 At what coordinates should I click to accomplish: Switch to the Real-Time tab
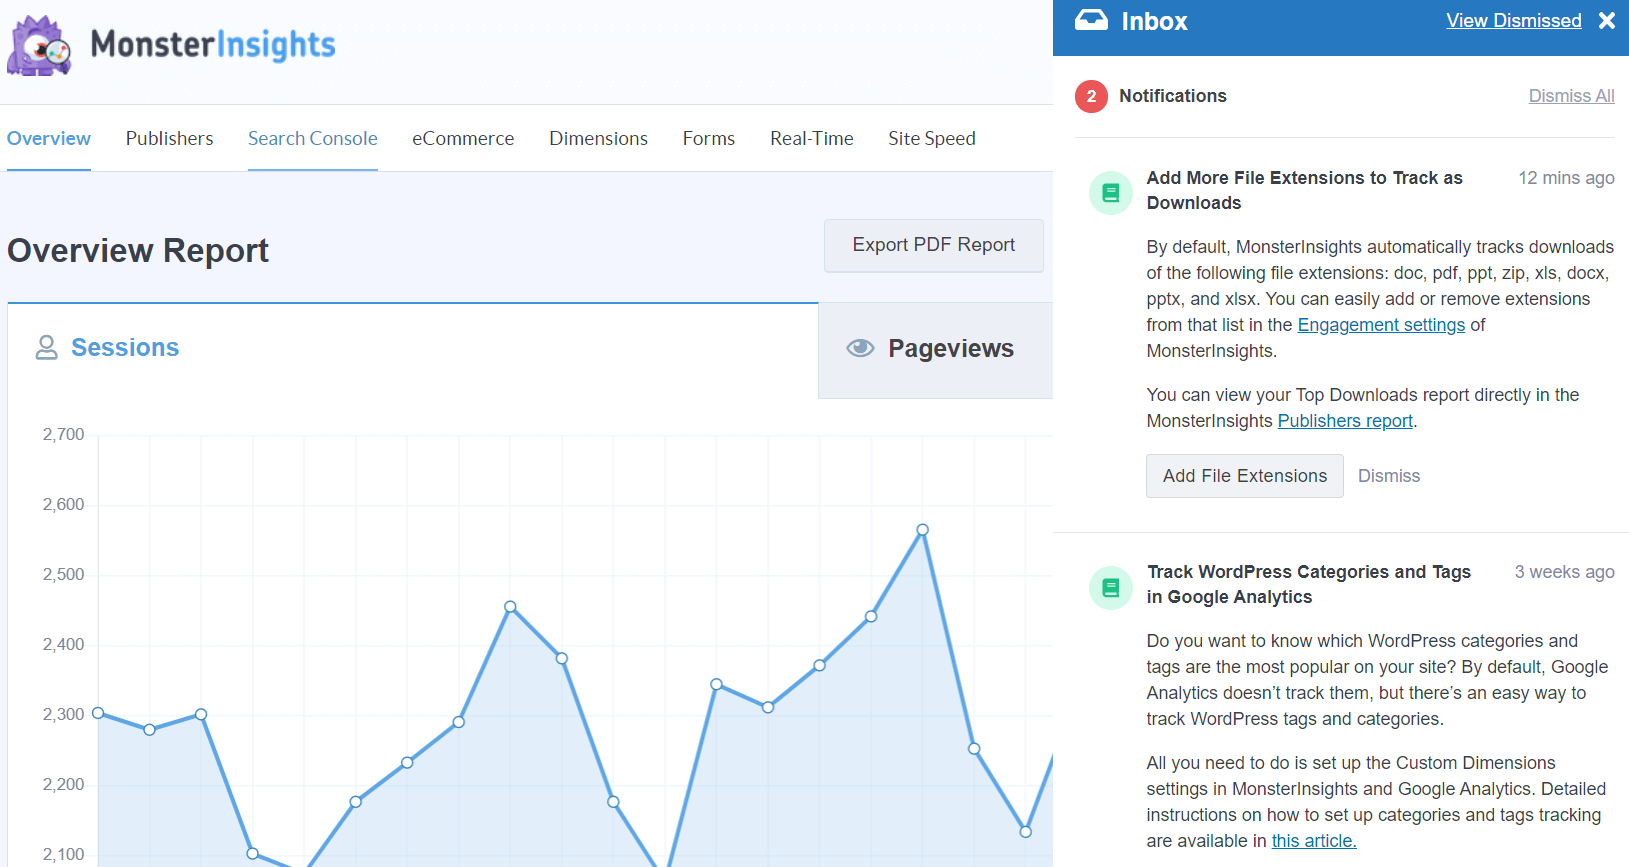(812, 138)
